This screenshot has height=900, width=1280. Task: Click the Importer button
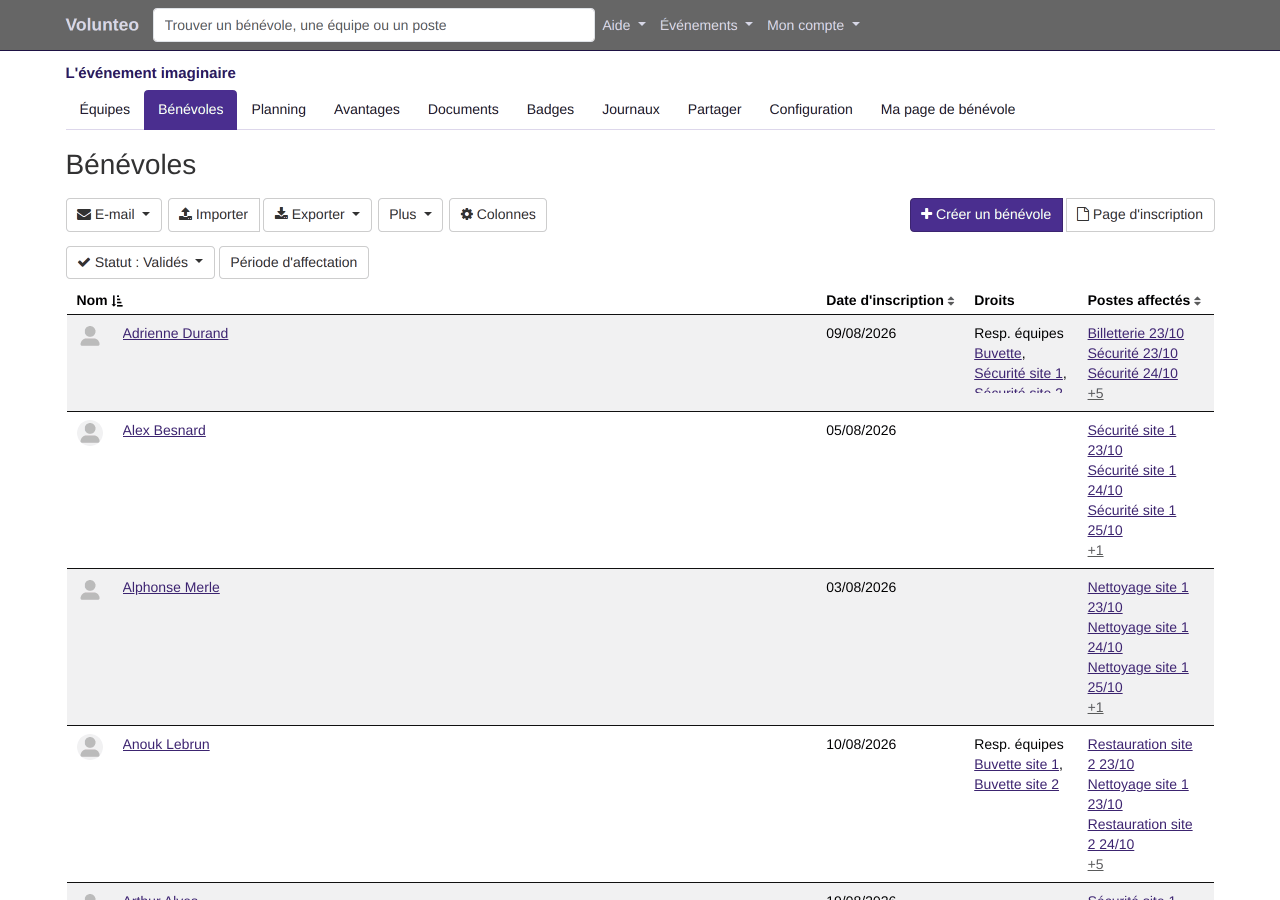(x=214, y=215)
